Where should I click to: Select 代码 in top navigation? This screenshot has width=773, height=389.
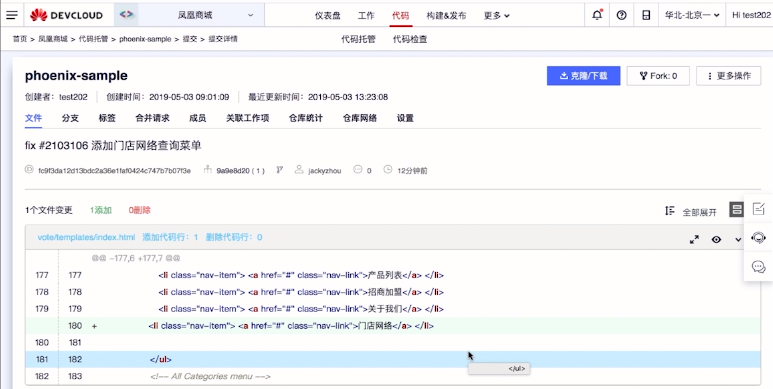(400, 16)
